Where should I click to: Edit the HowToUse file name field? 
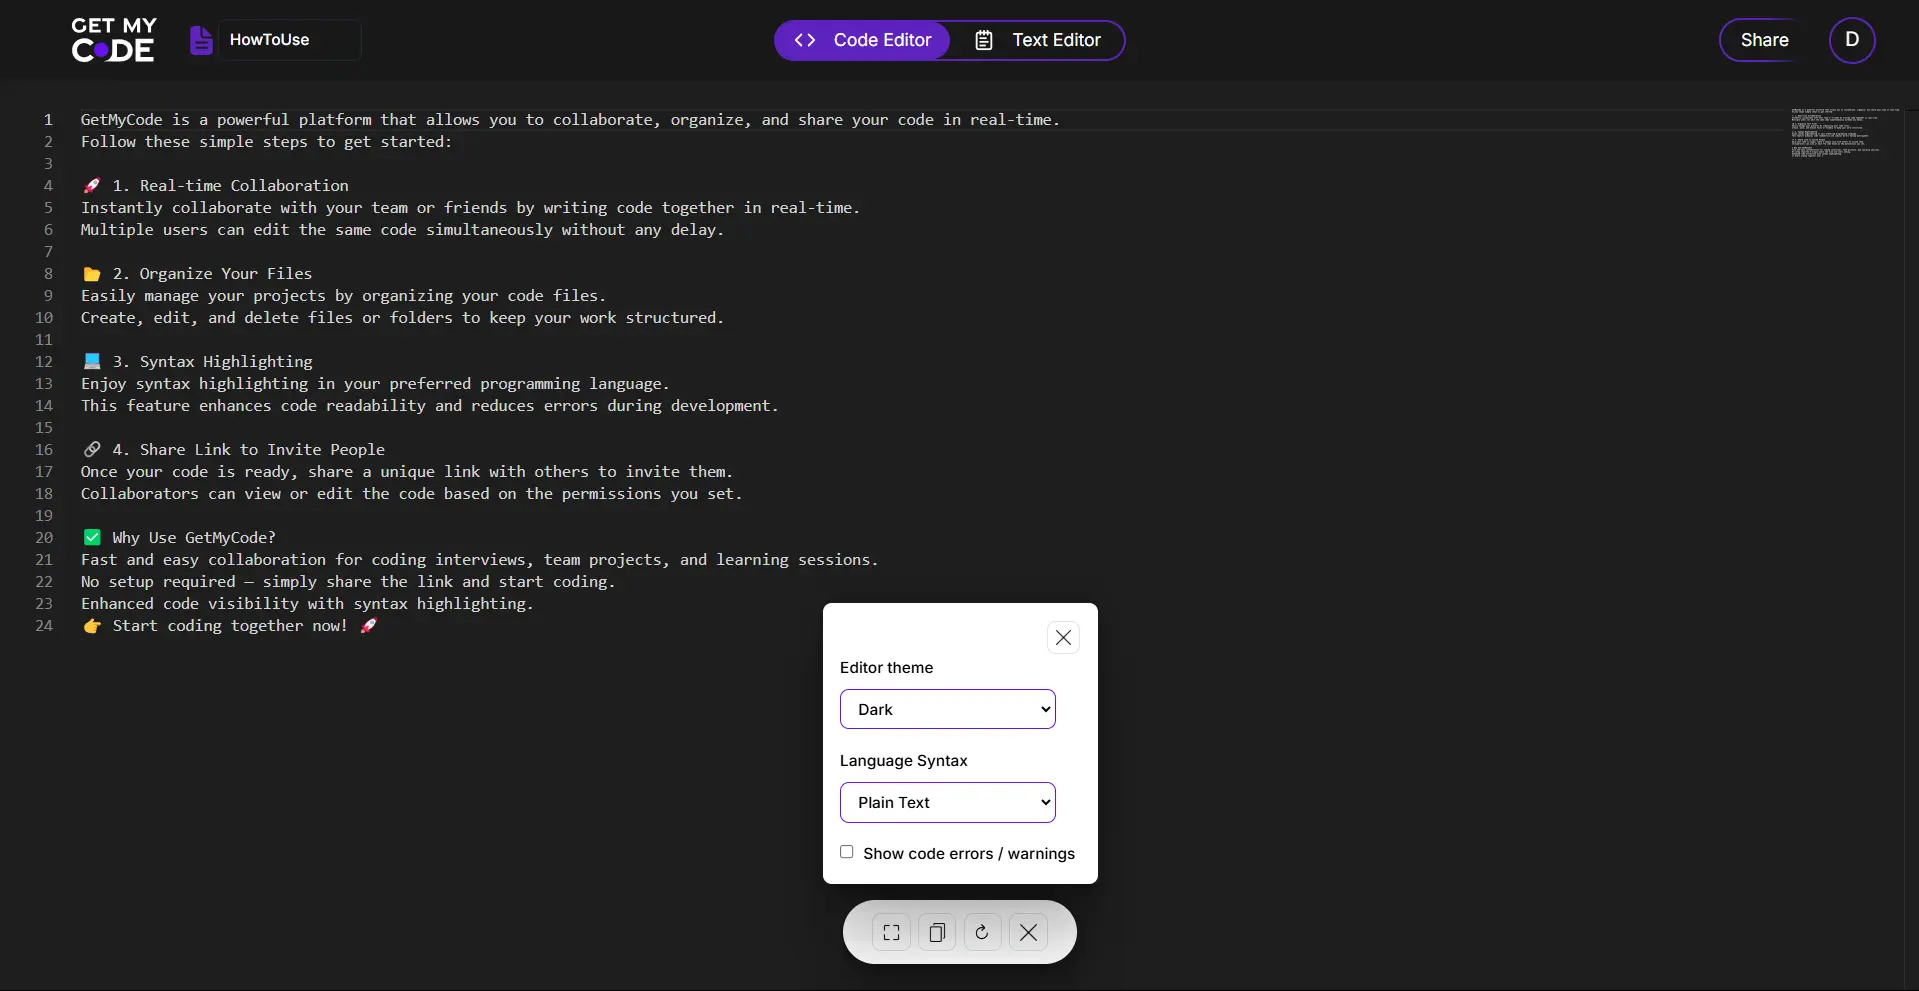click(289, 40)
